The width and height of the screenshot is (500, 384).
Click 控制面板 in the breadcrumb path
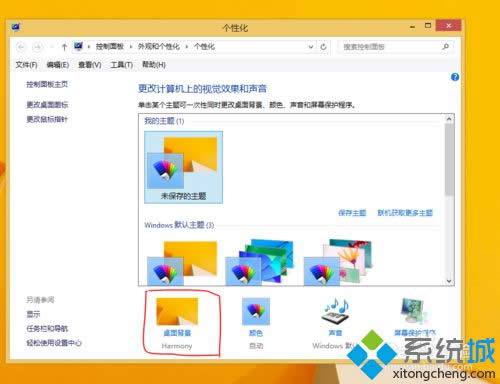[x=110, y=47]
